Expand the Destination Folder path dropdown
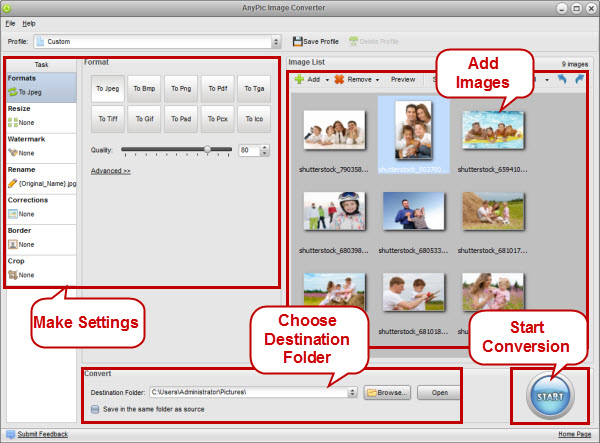The image size is (600, 443). click(x=353, y=393)
